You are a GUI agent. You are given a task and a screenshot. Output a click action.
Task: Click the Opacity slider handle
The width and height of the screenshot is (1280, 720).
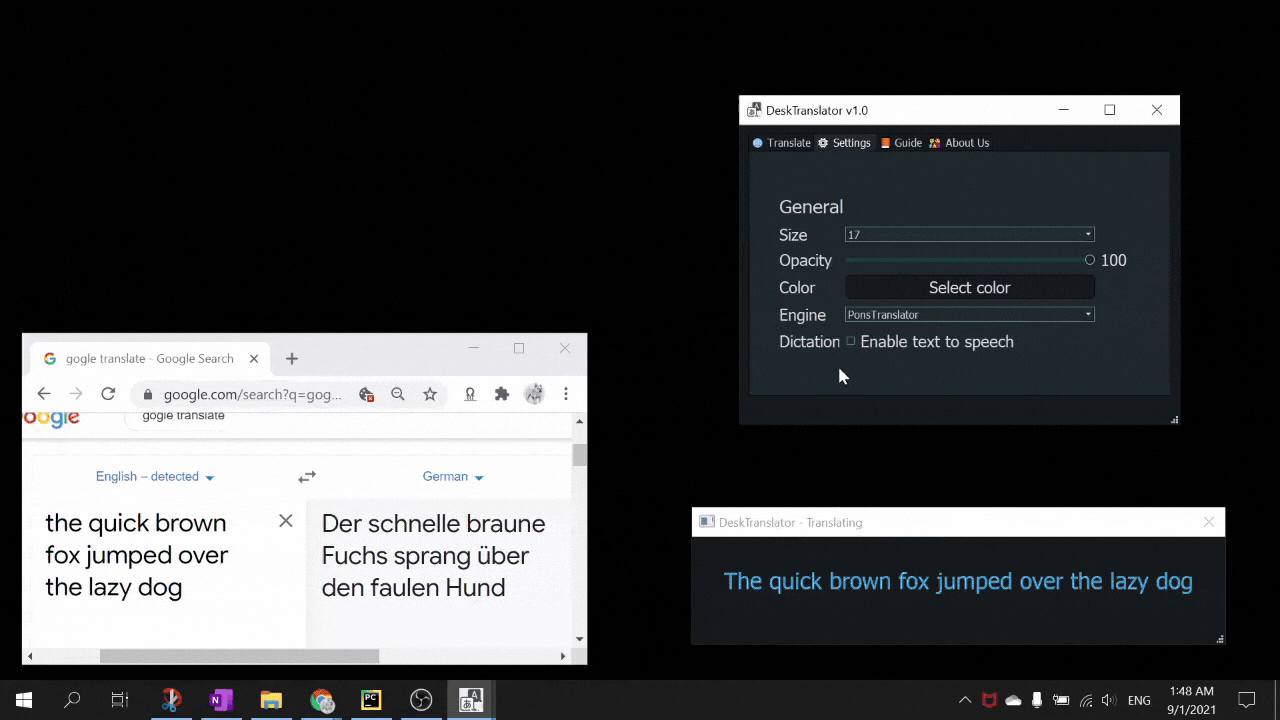1090,260
